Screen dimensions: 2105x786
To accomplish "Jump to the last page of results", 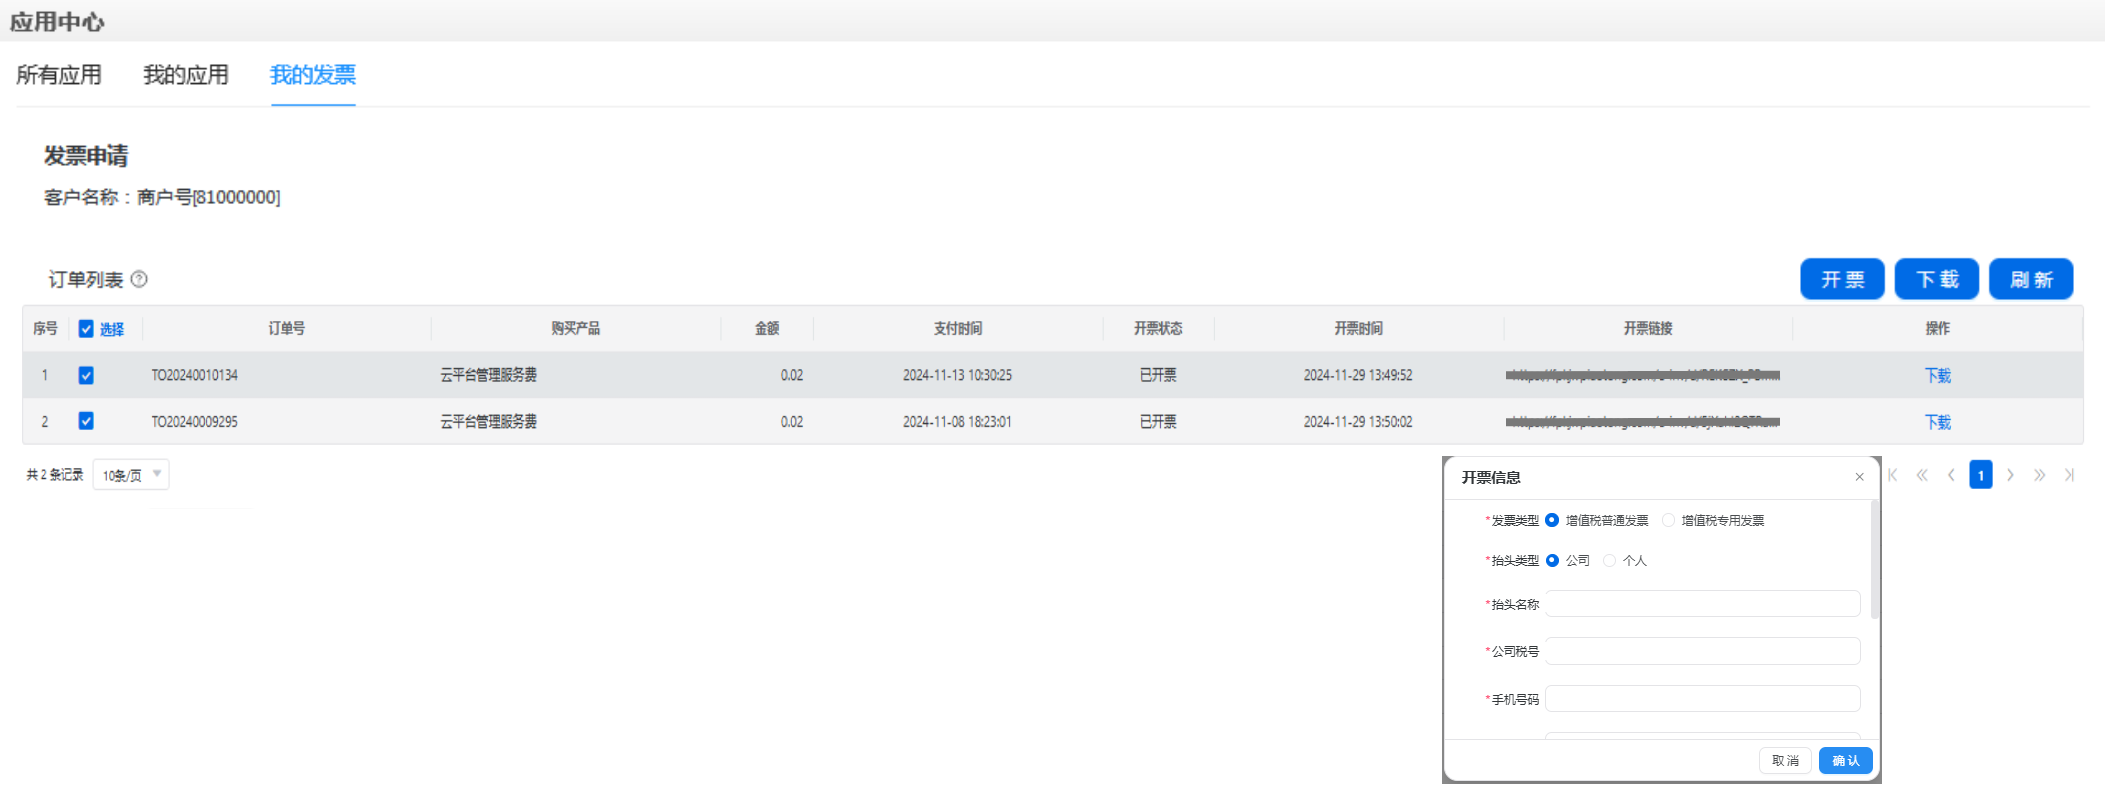I will click(2069, 475).
